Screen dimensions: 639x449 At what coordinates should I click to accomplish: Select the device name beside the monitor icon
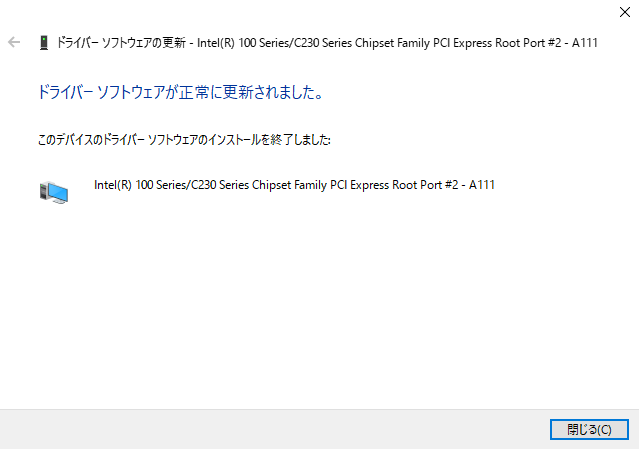294,185
